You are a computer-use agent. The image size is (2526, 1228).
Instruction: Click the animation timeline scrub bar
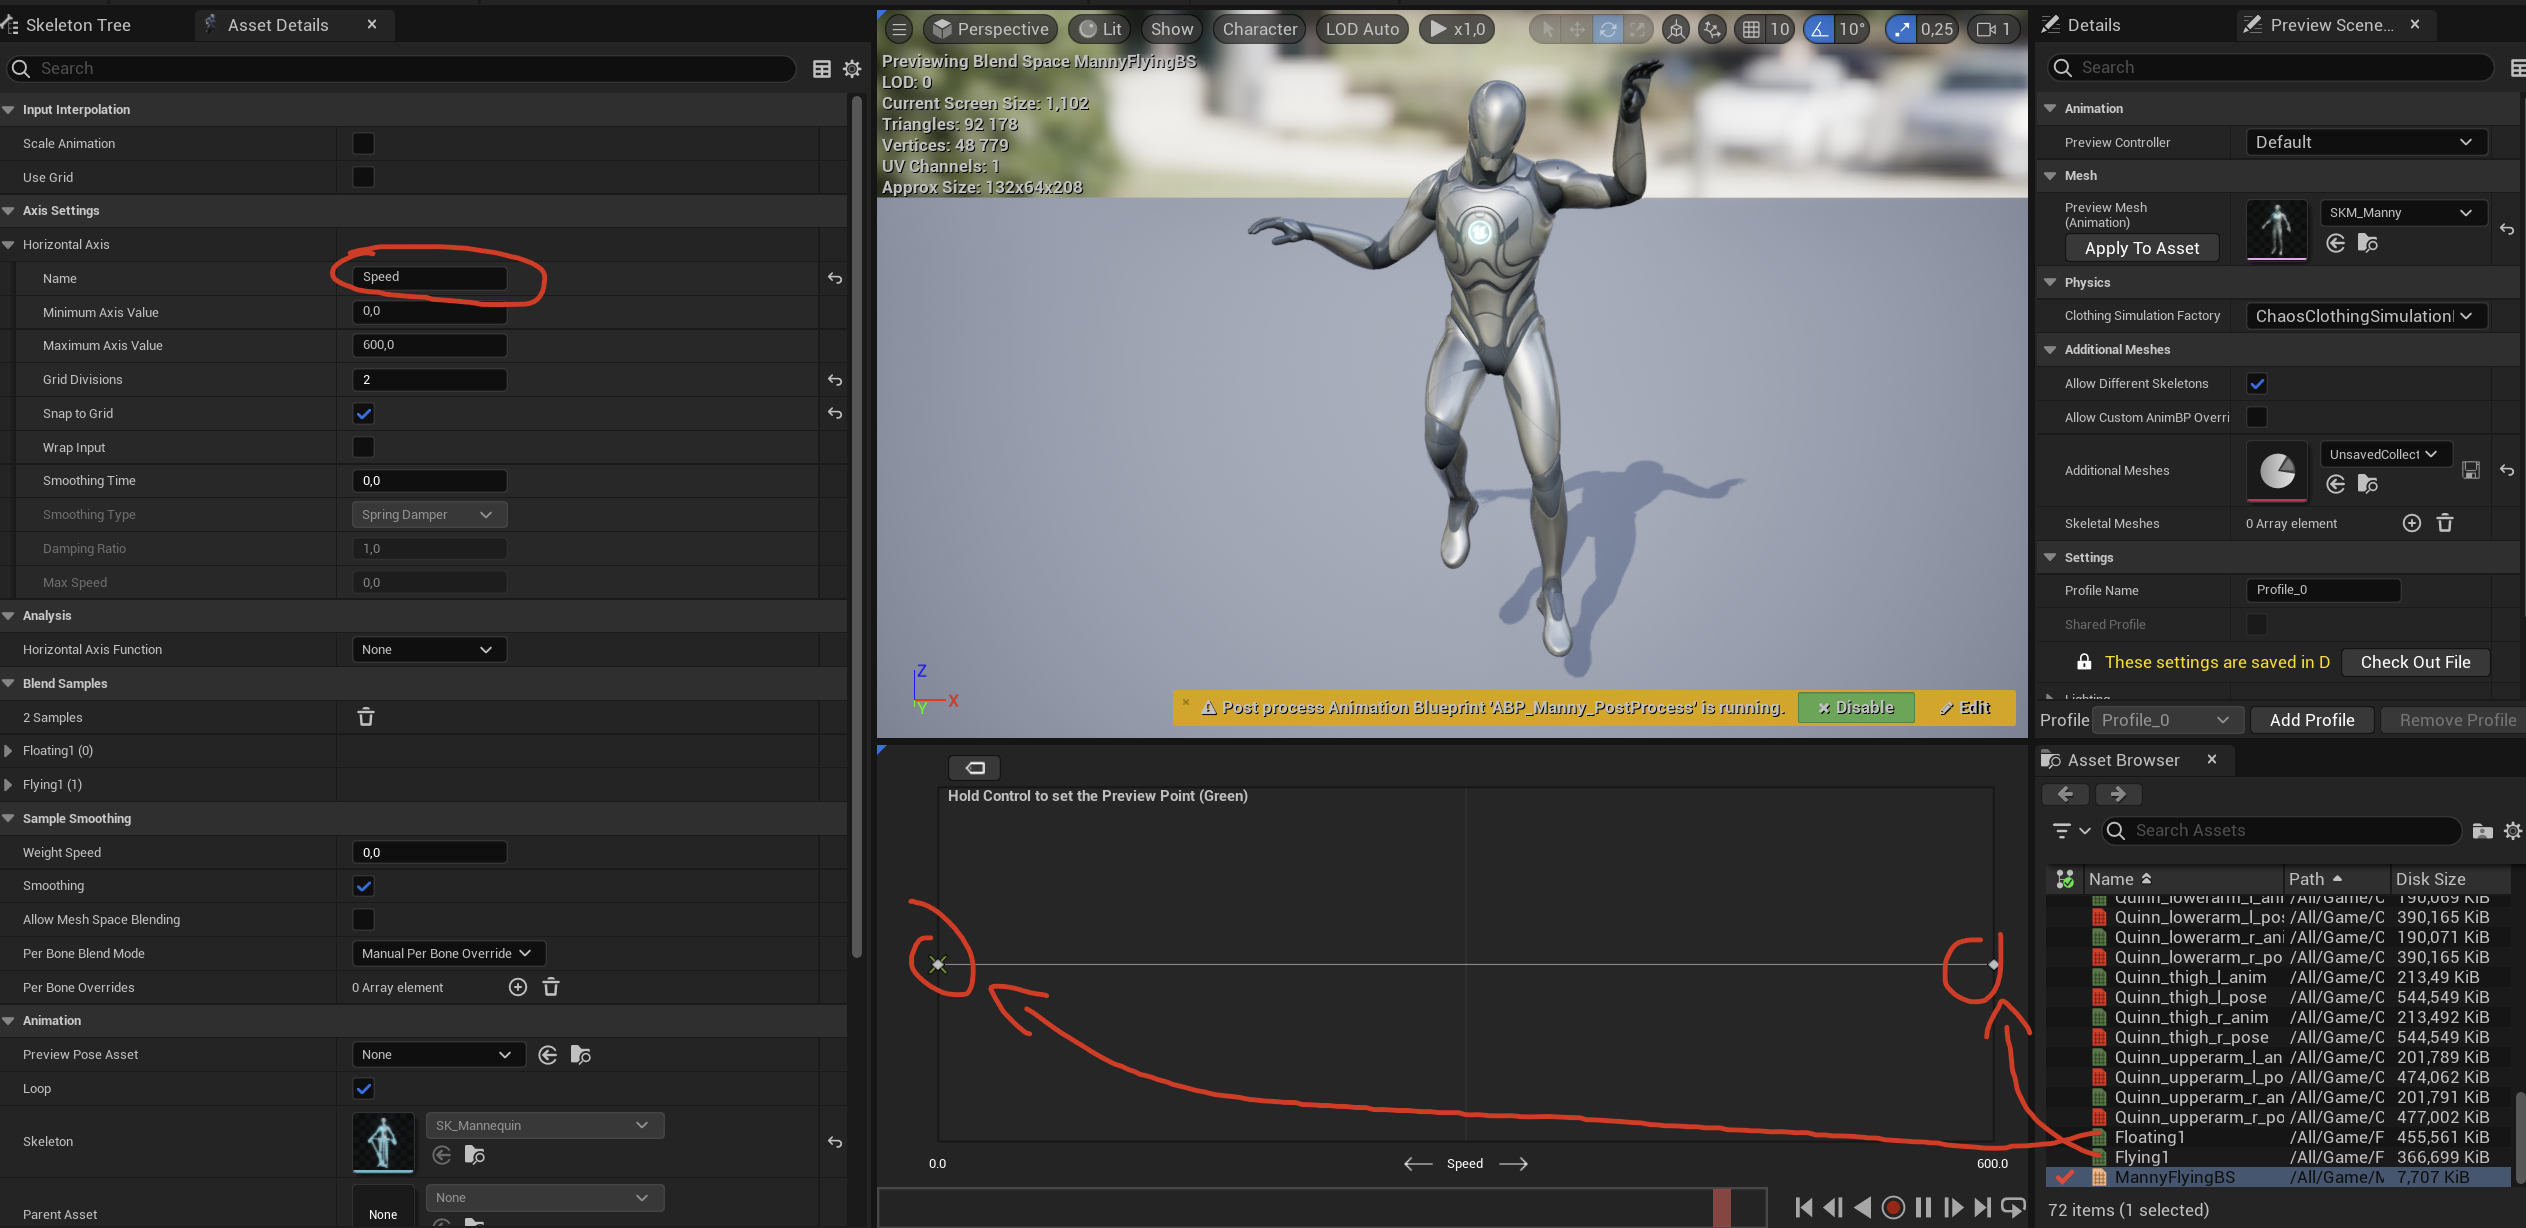pyautogui.click(x=1320, y=1207)
